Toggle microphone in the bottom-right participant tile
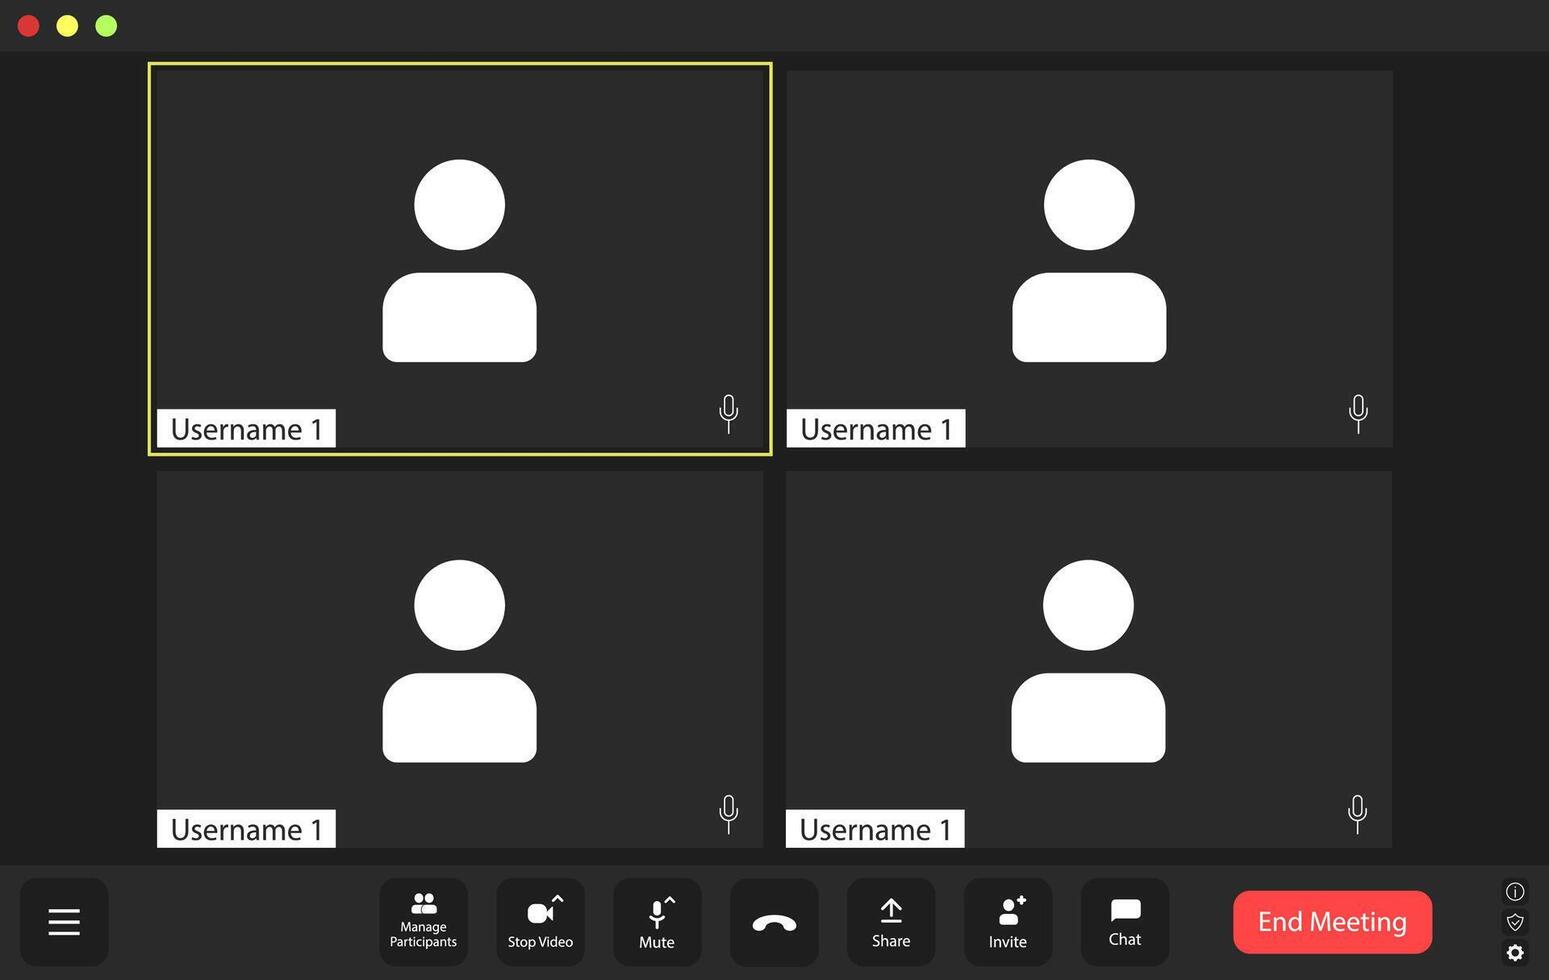The height and width of the screenshot is (980, 1549). [x=1357, y=814]
